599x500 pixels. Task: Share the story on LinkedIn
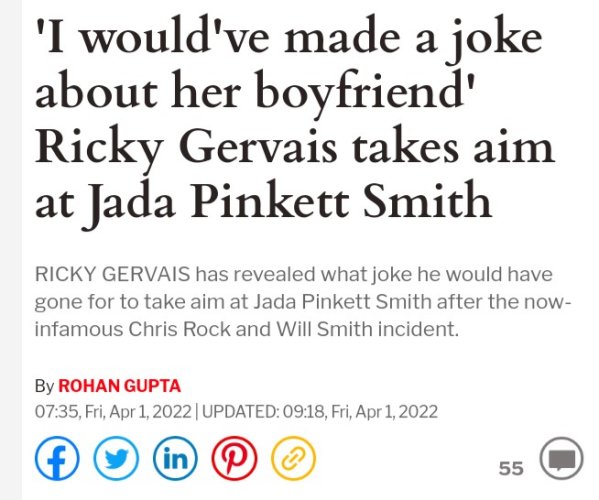pyautogui.click(x=175, y=458)
